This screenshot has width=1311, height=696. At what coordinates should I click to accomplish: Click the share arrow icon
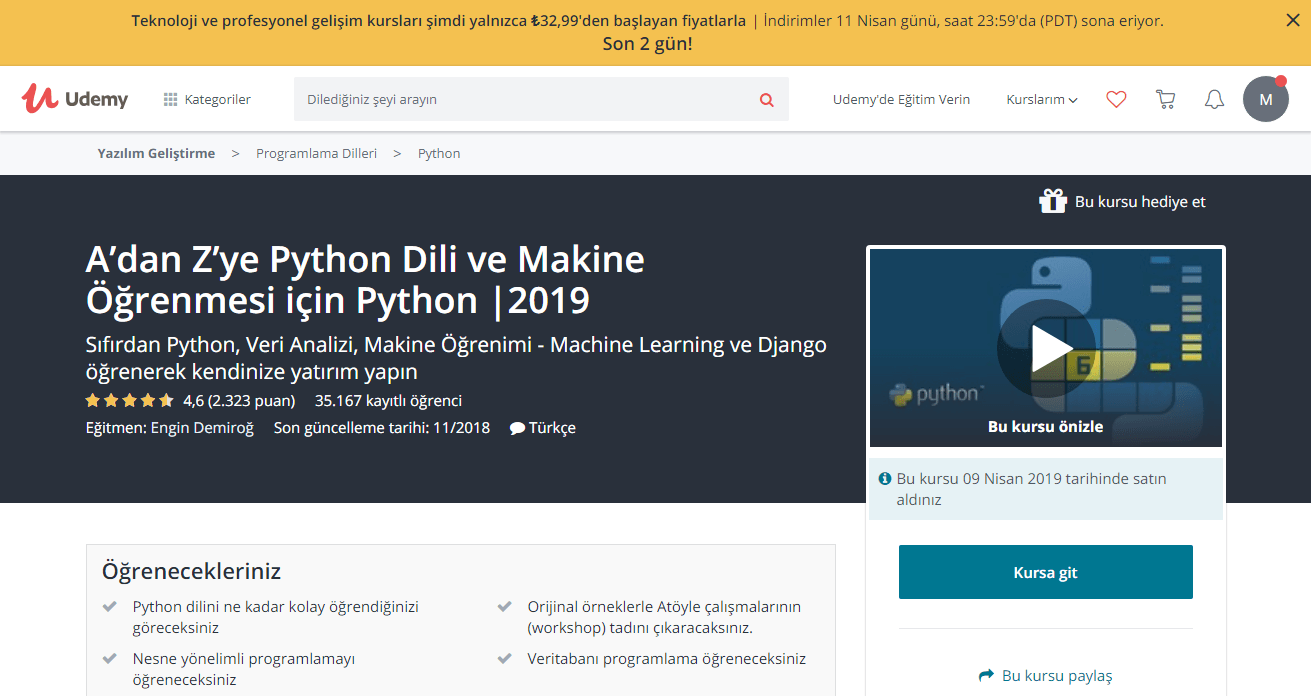[x=986, y=675]
